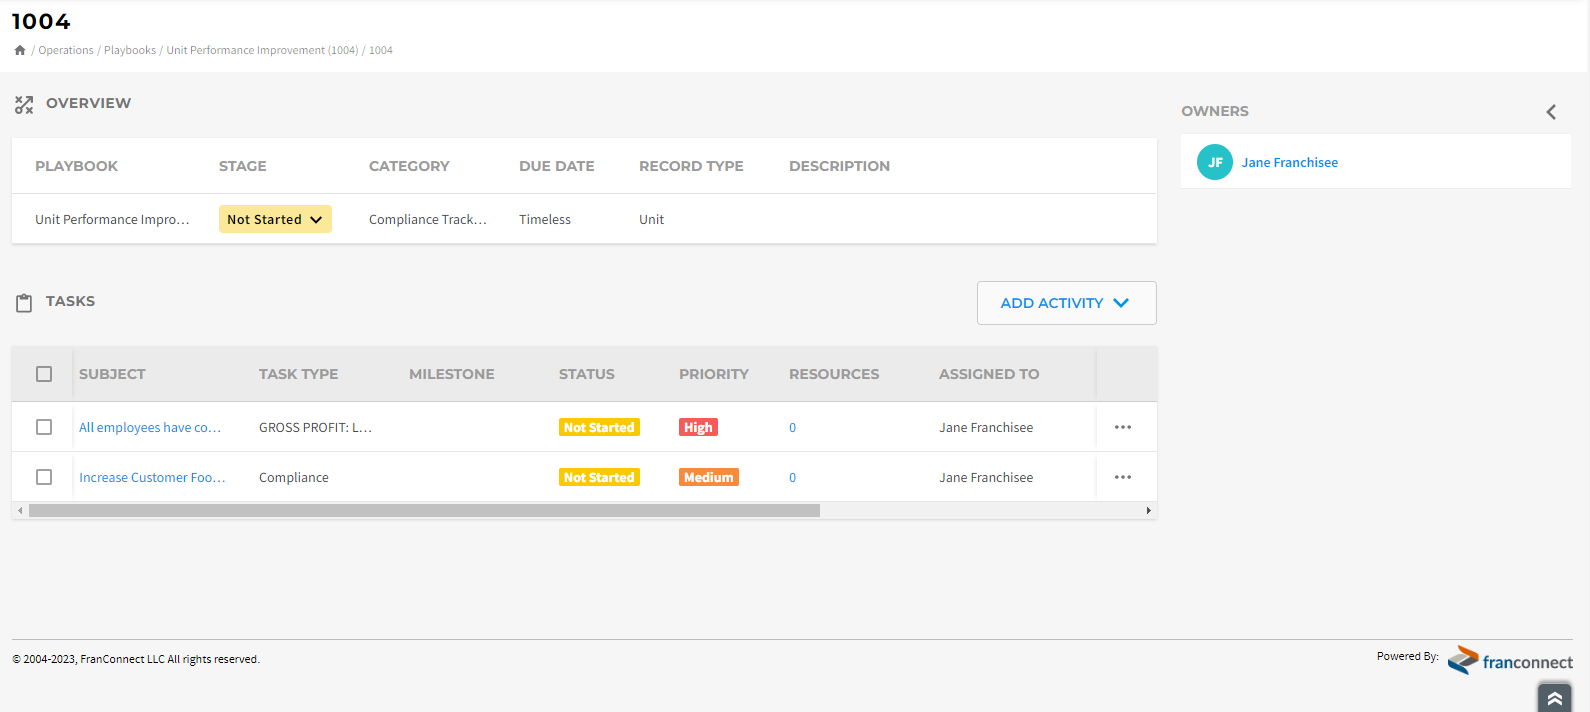Collapse the Owners side panel arrow
The height and width of the screenshot is (712, 1590).
tap(1551, 112)
